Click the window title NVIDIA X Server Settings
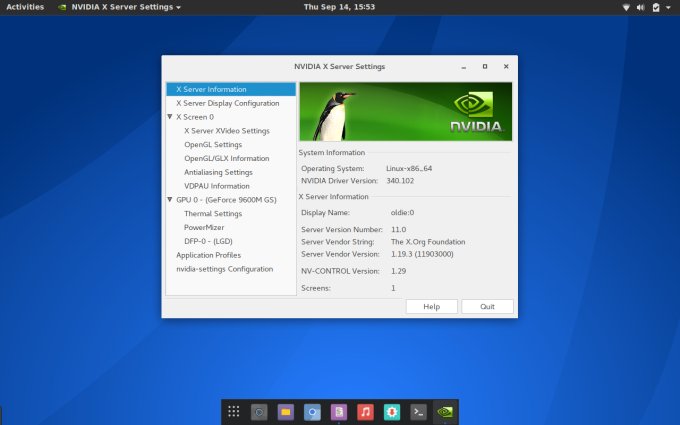The width and height of the screenshot is (680, 425). [340, 66]
